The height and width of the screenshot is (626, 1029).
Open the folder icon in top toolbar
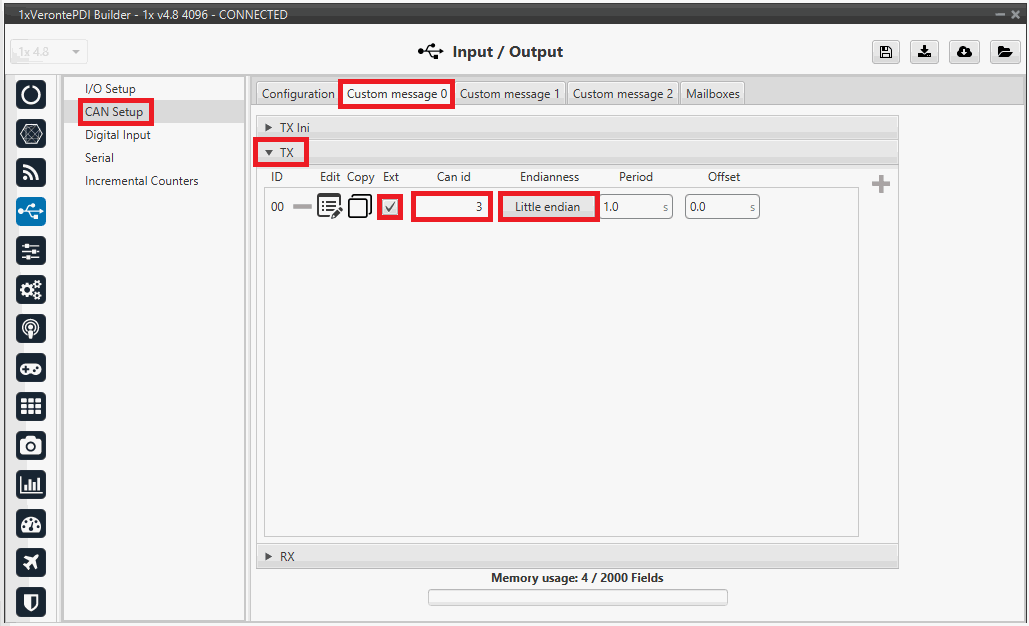pyautogui.click(x=1005, y=52)
